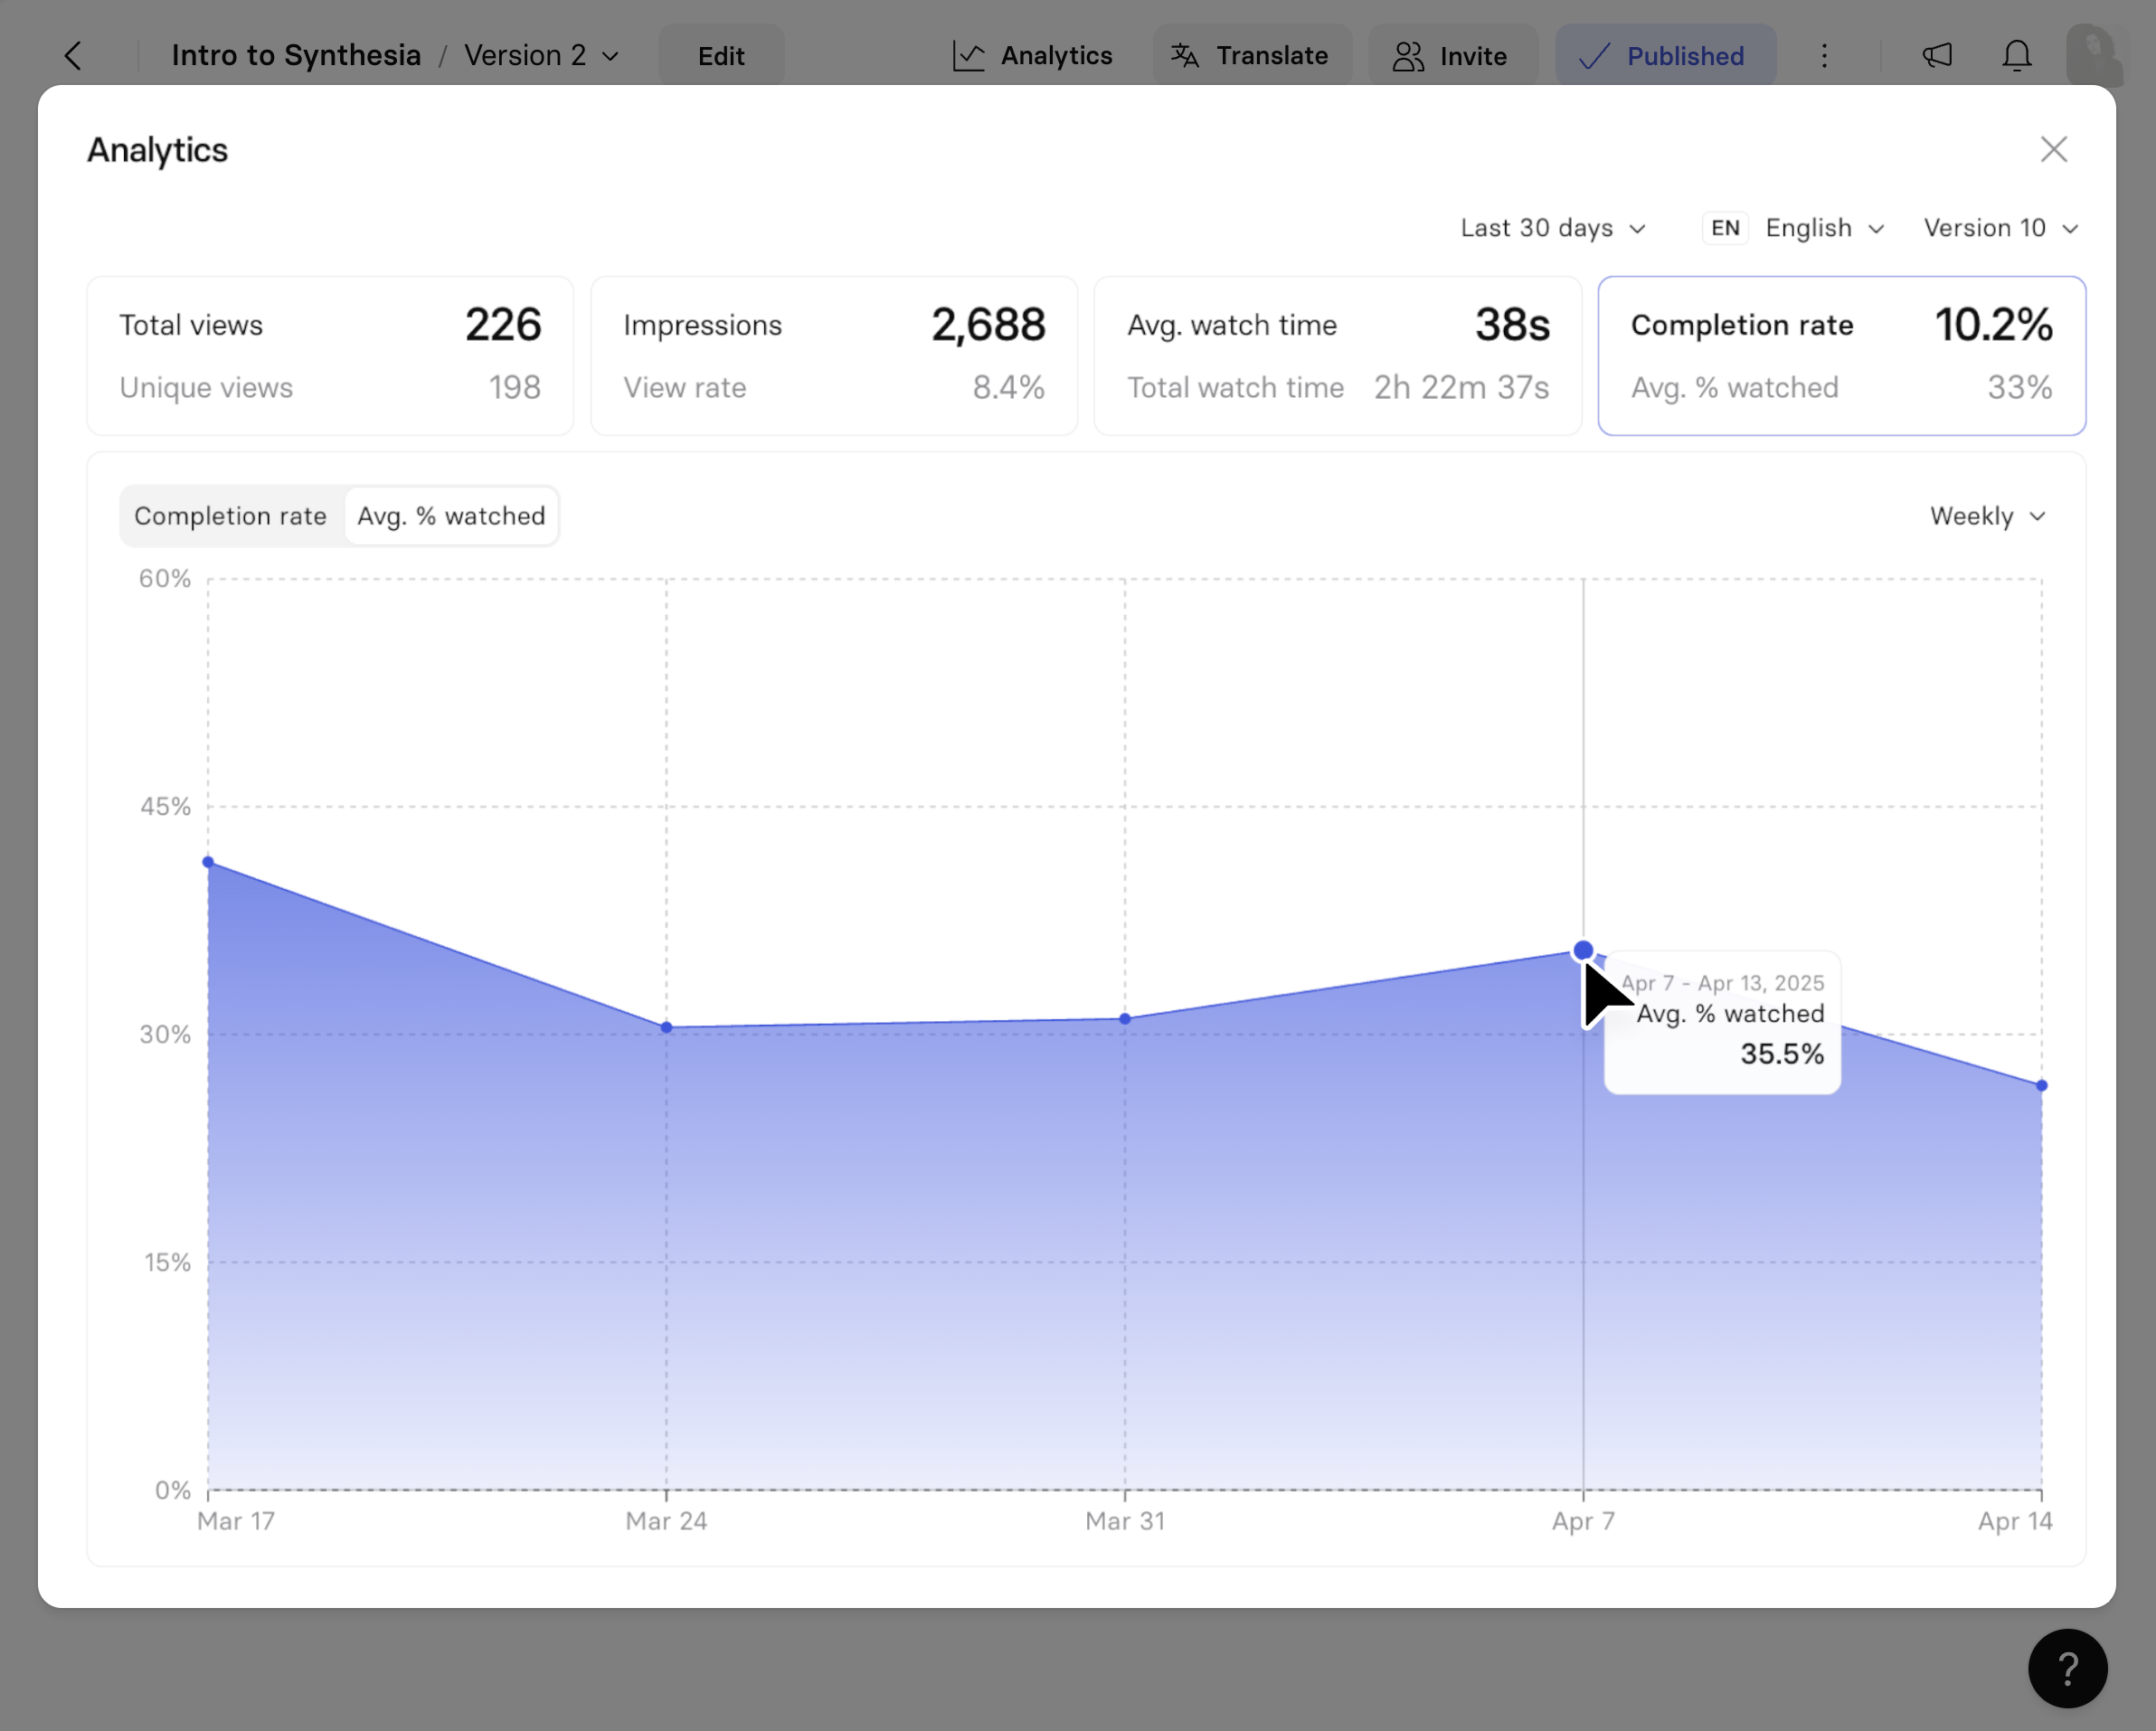This screenshot has width=2156, height=1731.
Task: Expand the Last 30 days dropdown
Action: (1552, 228)
